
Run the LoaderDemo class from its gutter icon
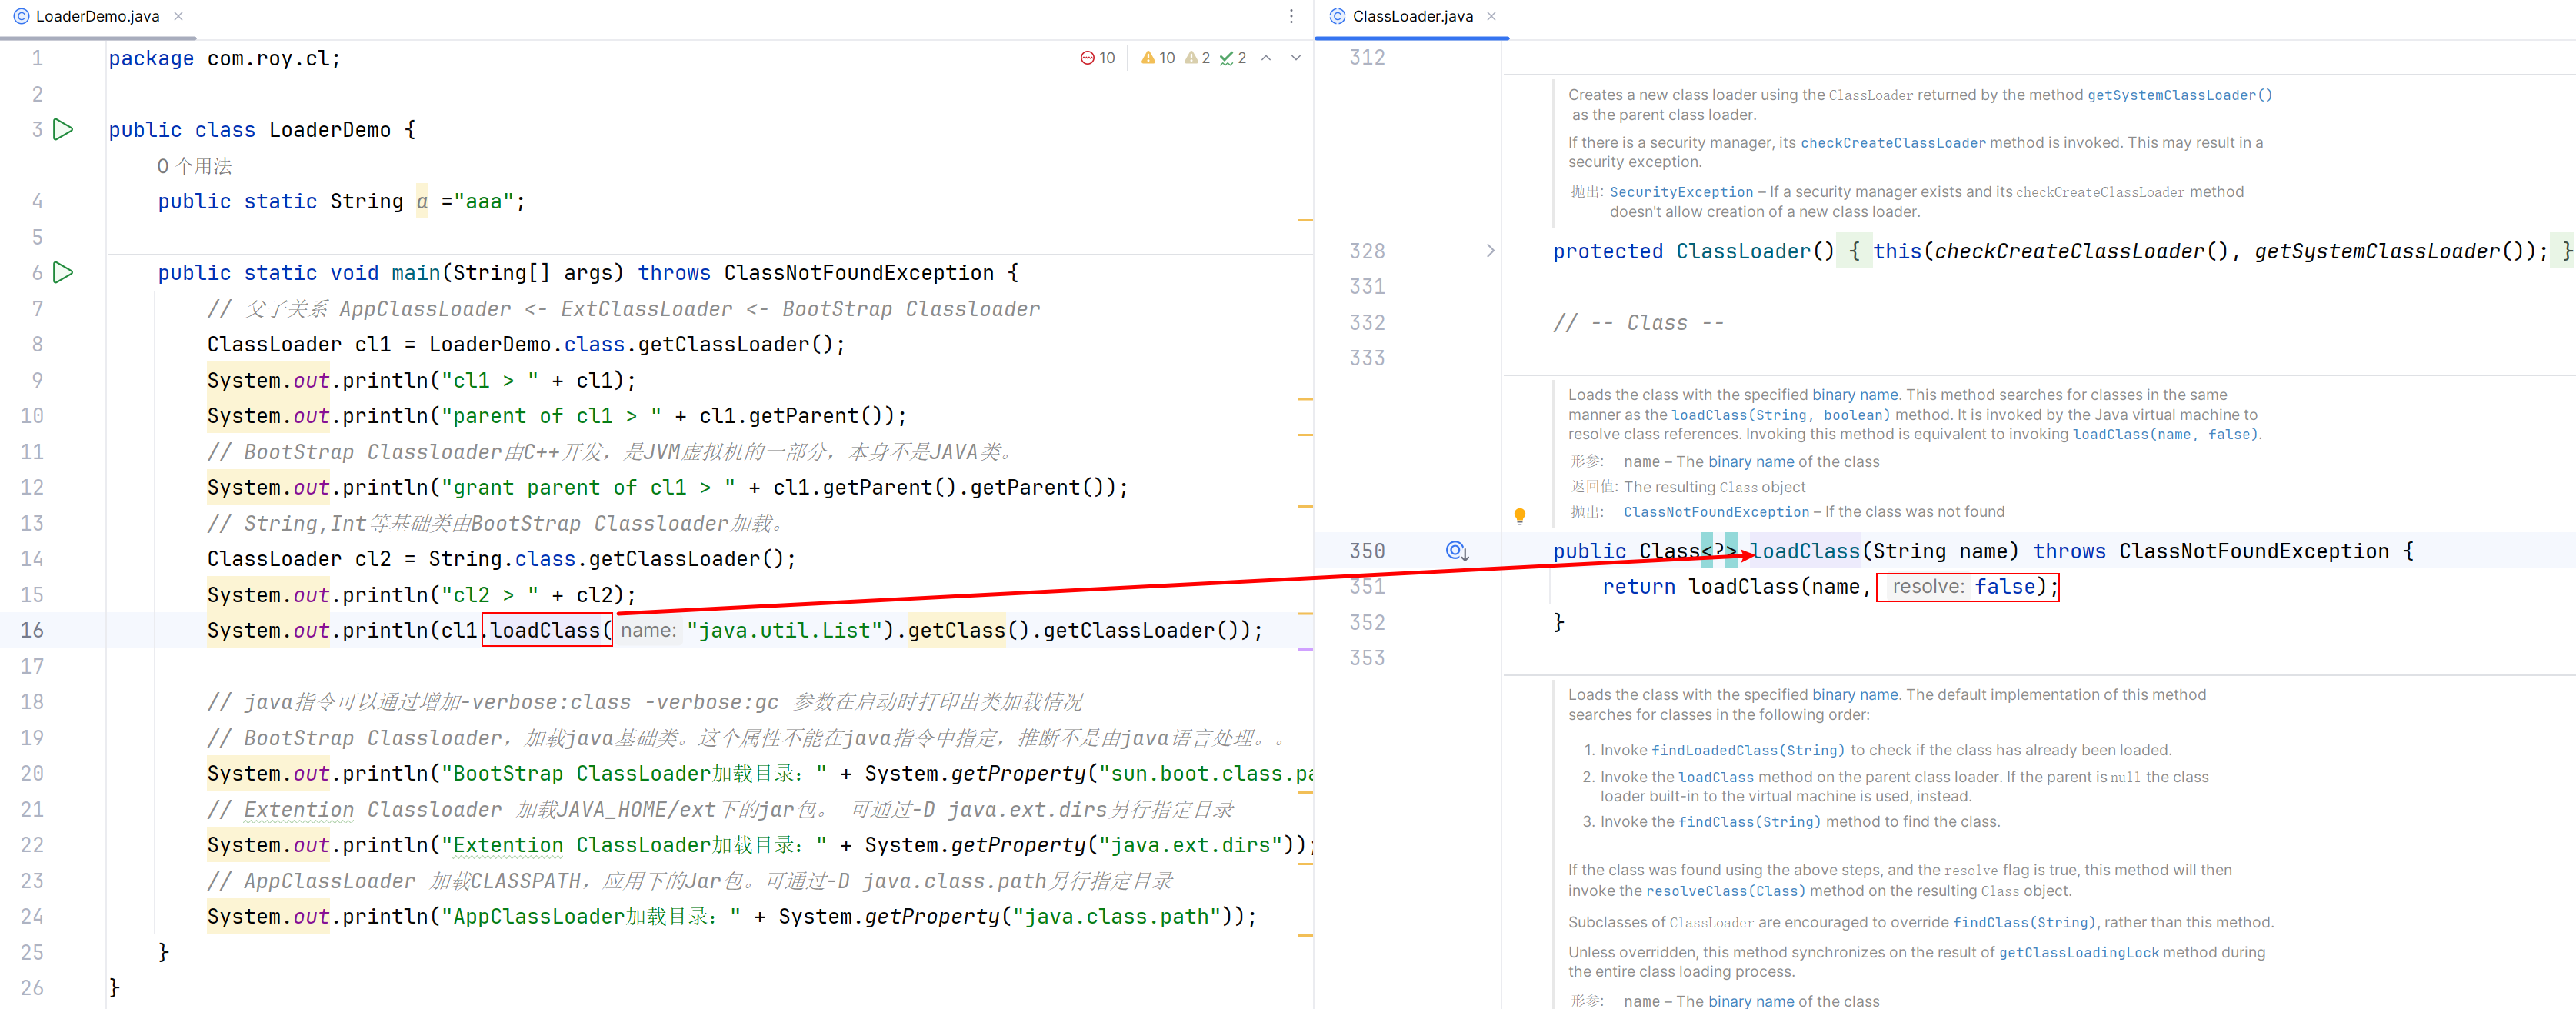[63, 129]
